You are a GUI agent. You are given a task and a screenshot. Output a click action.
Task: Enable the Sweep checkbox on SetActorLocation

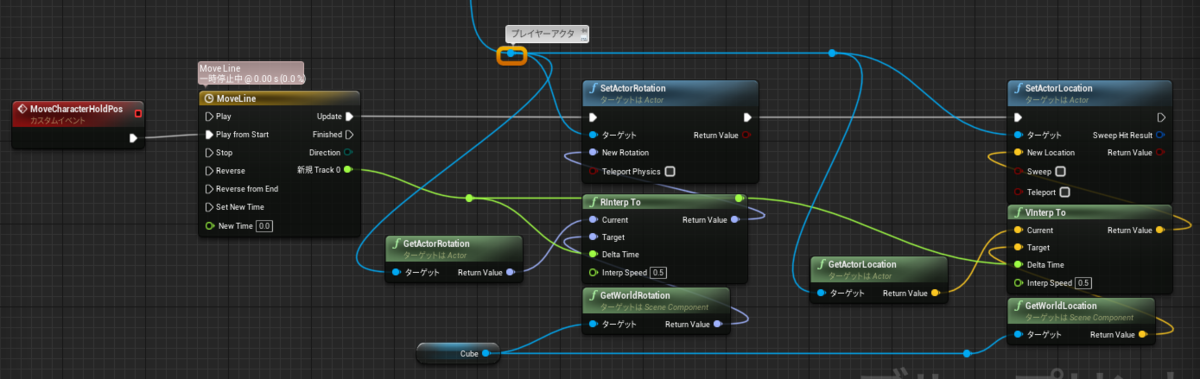pos(1060,172)
